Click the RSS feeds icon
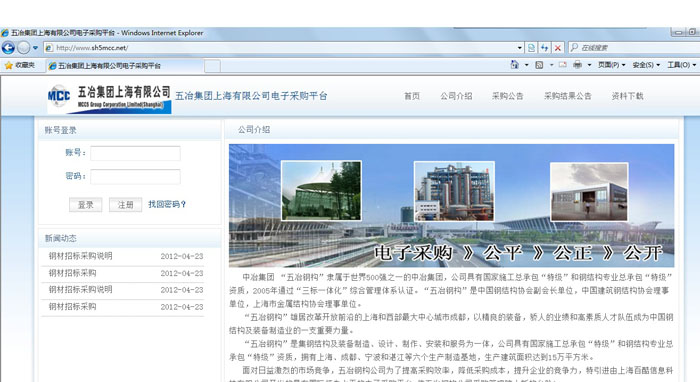Viewport: 700px width, 382px height. tap(539, 65)
